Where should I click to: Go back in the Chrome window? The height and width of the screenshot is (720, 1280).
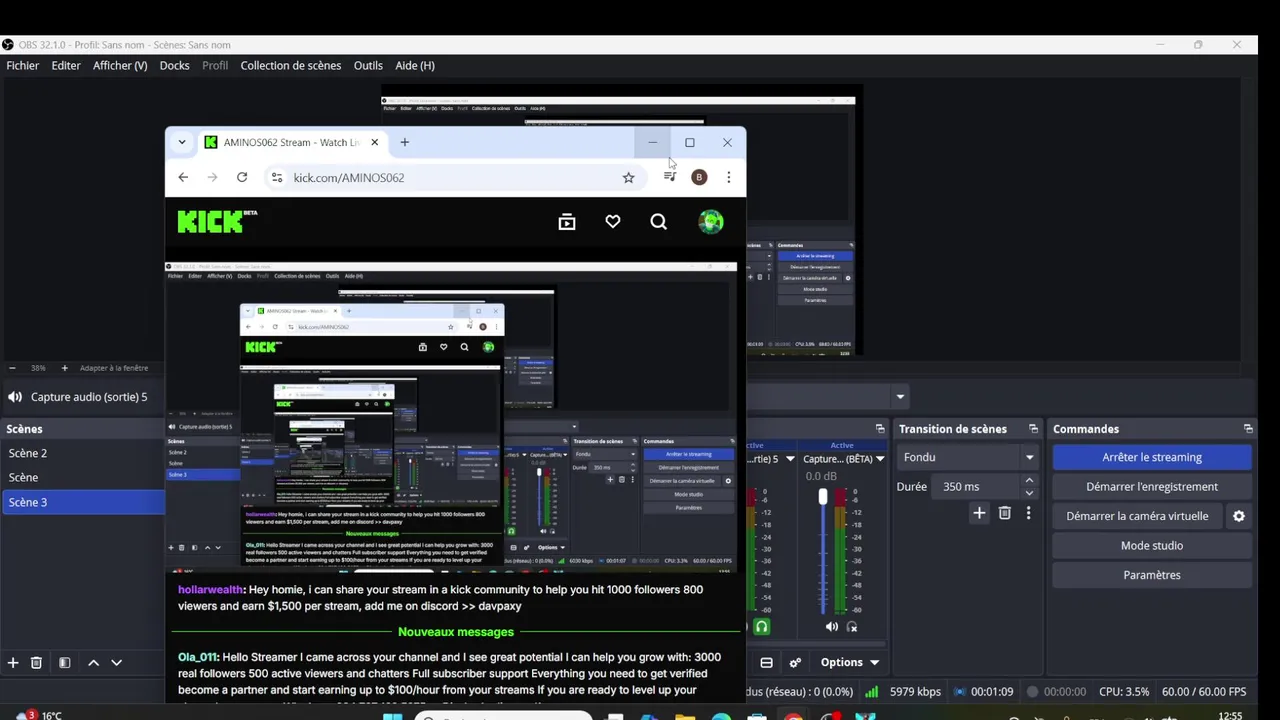[183, 177]
